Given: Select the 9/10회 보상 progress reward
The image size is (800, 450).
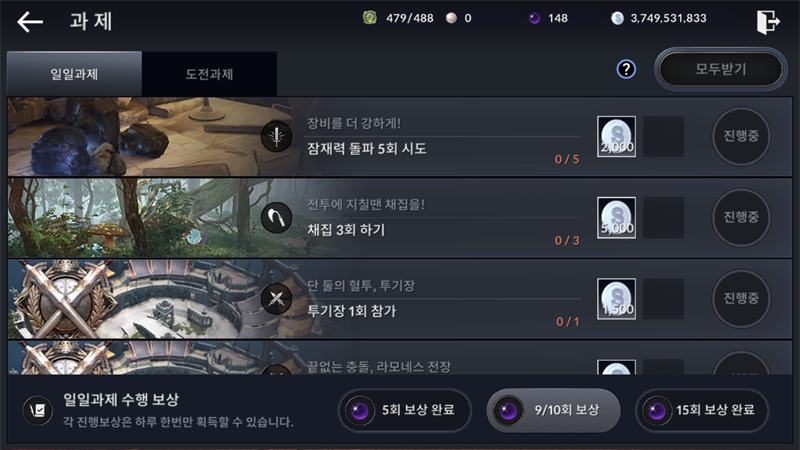Looking at the screenshot, I should (554, 410).
